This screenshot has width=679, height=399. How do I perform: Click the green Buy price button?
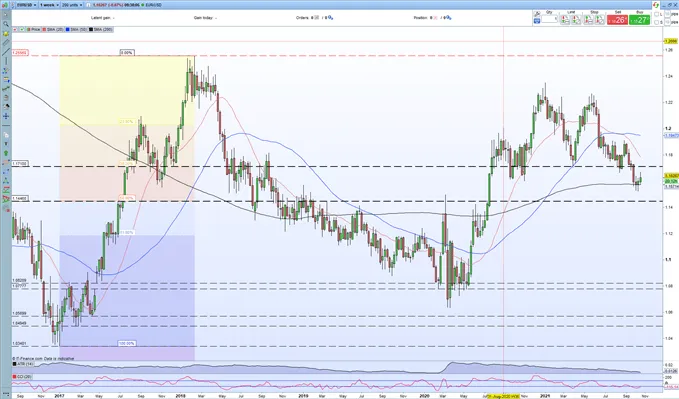pyautogui.click(x=640, y=19)
